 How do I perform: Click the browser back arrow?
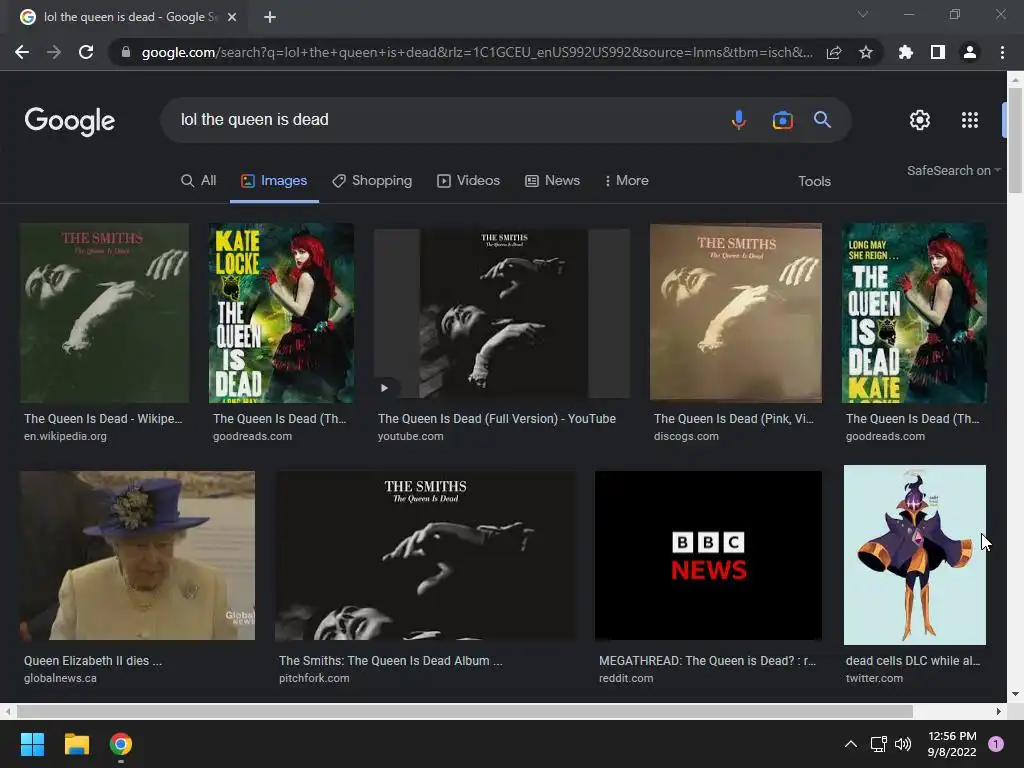22,52
